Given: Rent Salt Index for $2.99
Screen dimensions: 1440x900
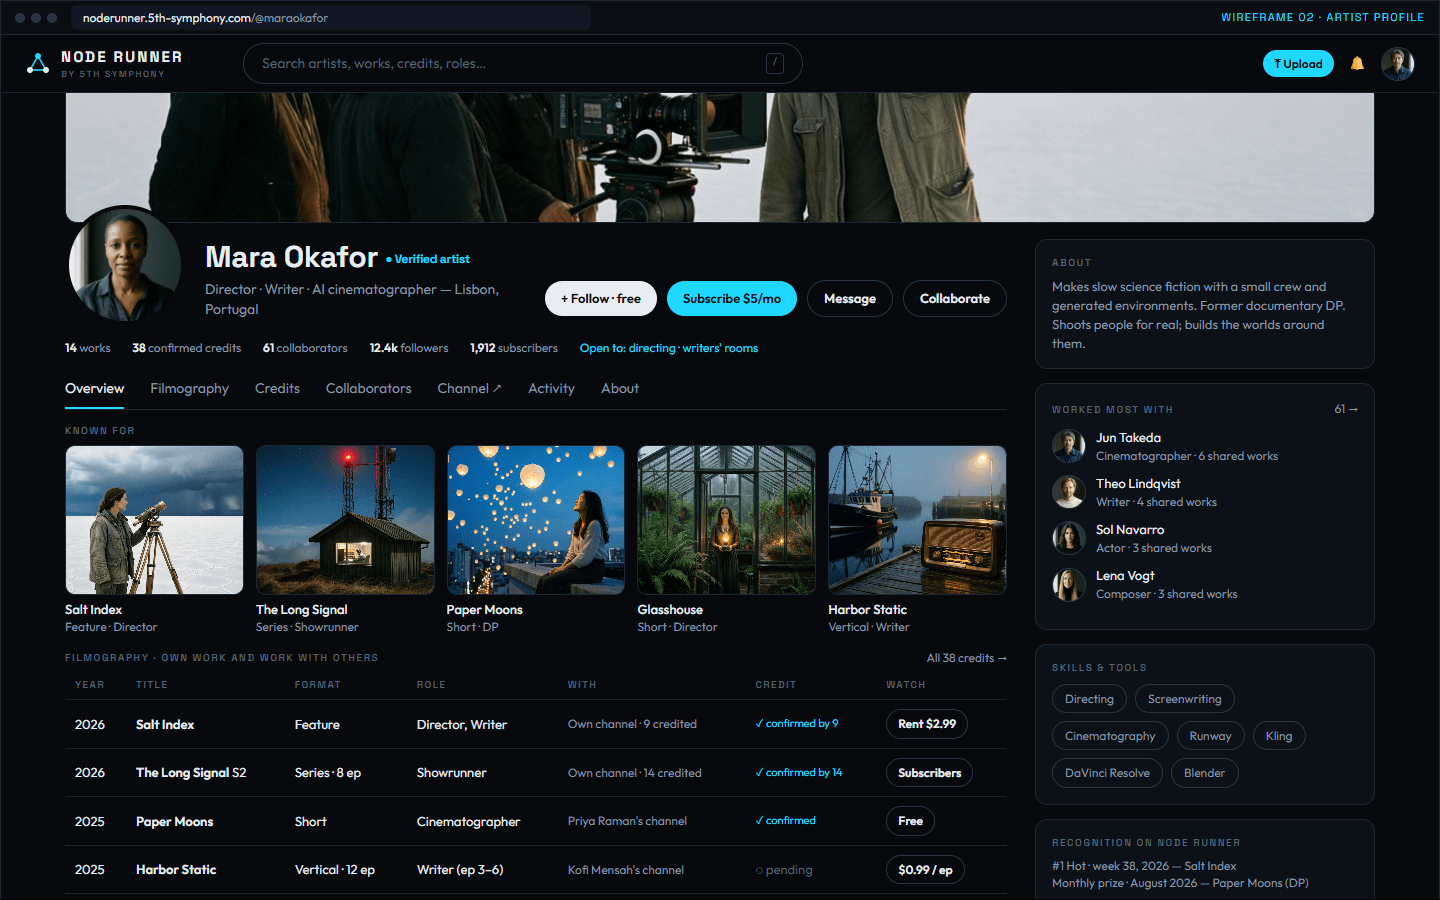Looking at the screenshot, I should [x=927, y=724].
